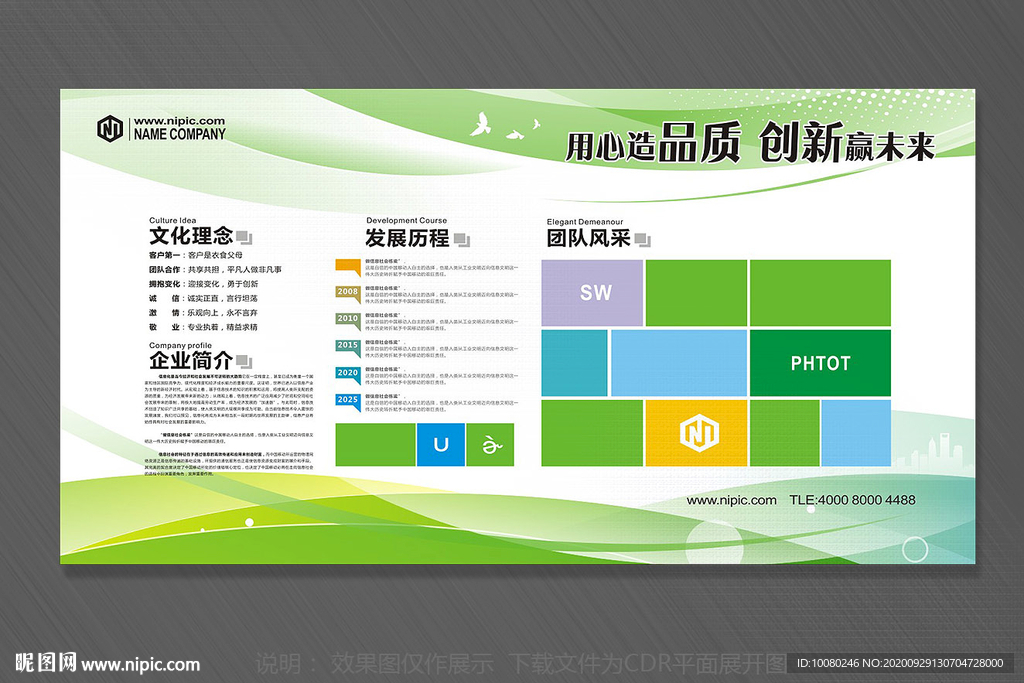Screen dimensions: 1024x683
Task: Click the gray square icon beside 发展历程
Action: 462,239
